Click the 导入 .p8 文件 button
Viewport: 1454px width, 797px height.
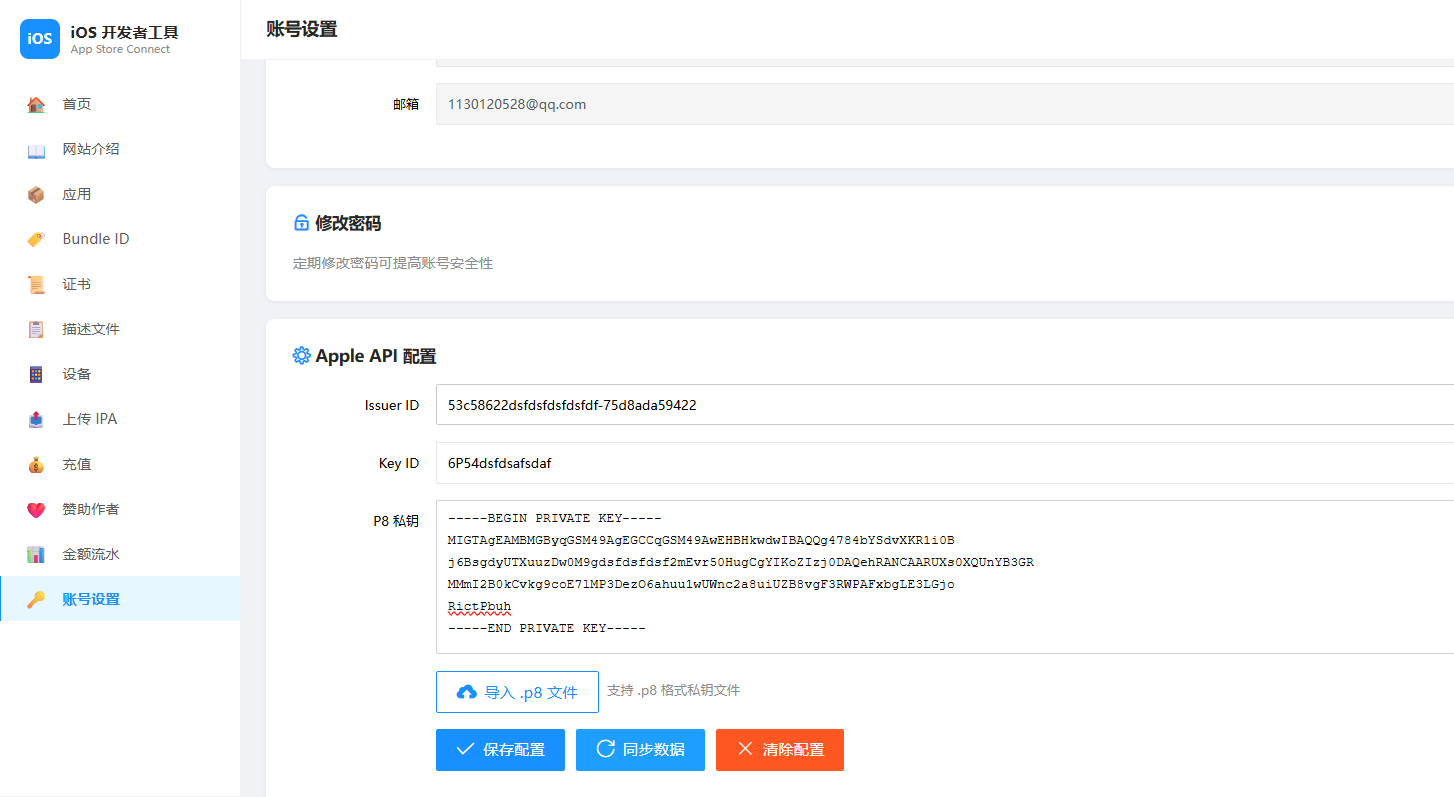(x=517, y=692)
